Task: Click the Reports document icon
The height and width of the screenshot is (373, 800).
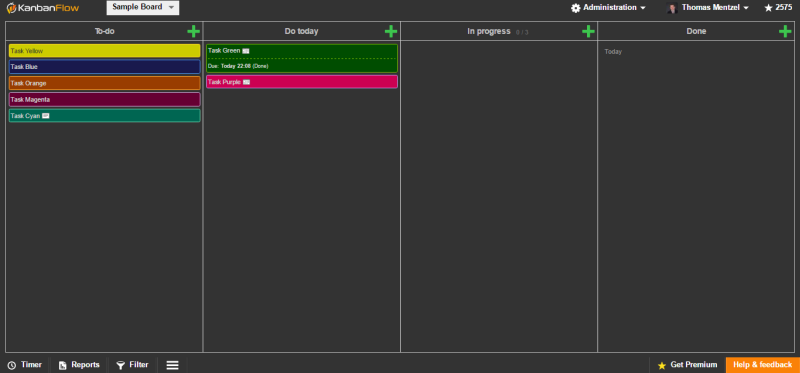Action: [x=63, y=365]
